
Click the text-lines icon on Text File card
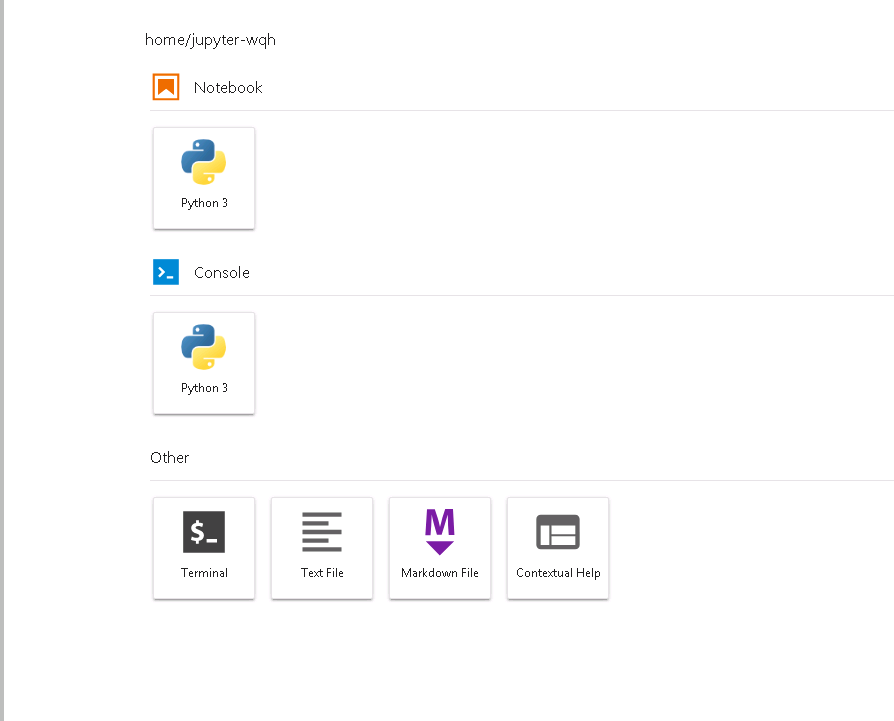point(321,531)
